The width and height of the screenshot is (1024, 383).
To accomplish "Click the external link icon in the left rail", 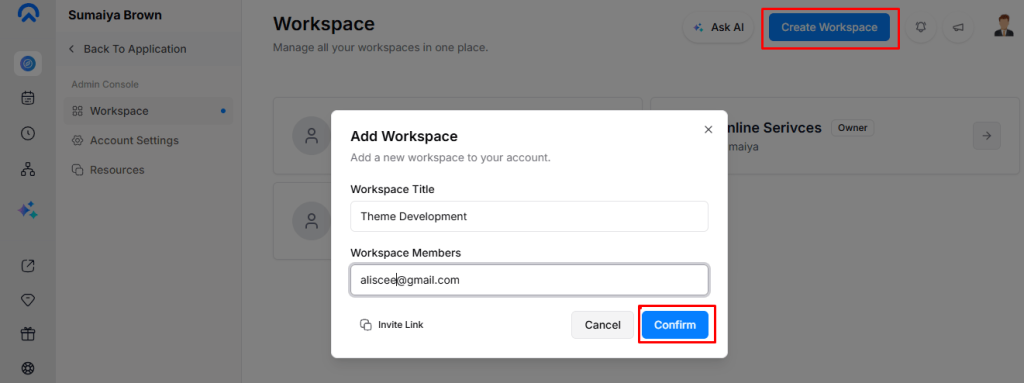I will [27, 266].
